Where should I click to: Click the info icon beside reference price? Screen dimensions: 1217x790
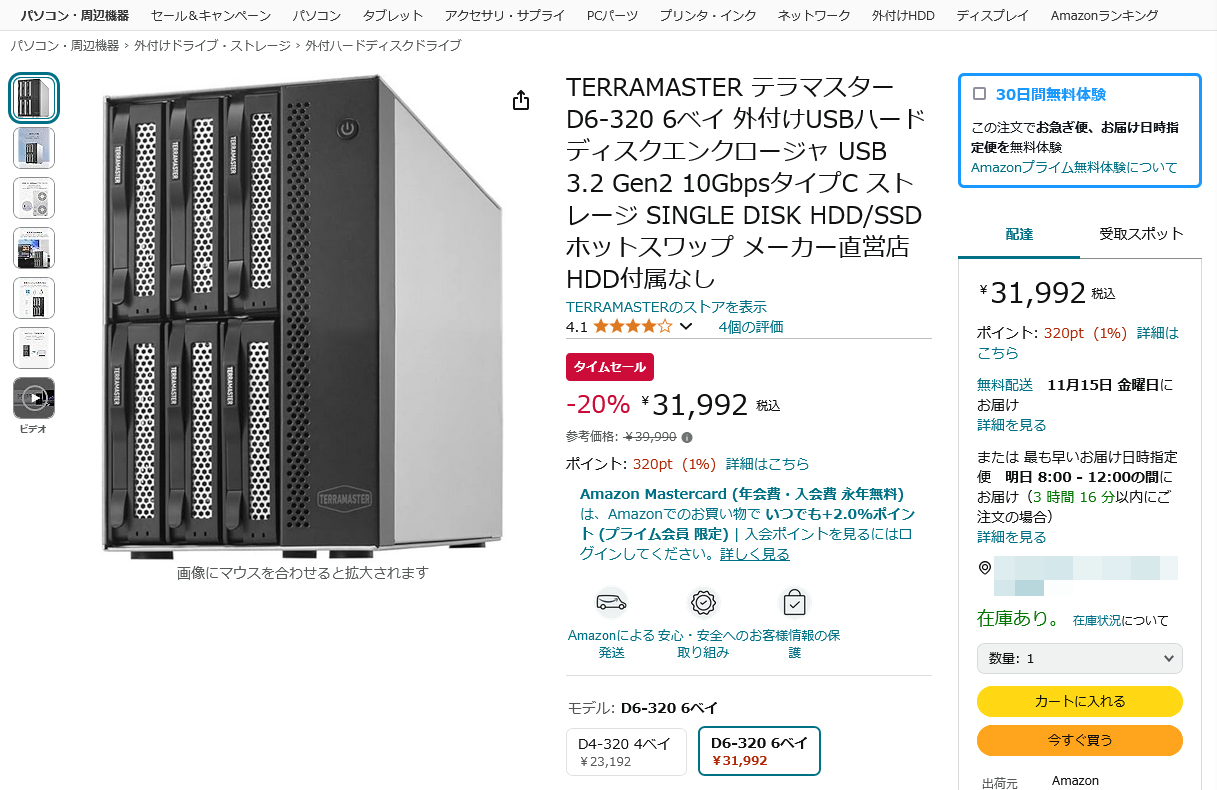tap(687, 437)
